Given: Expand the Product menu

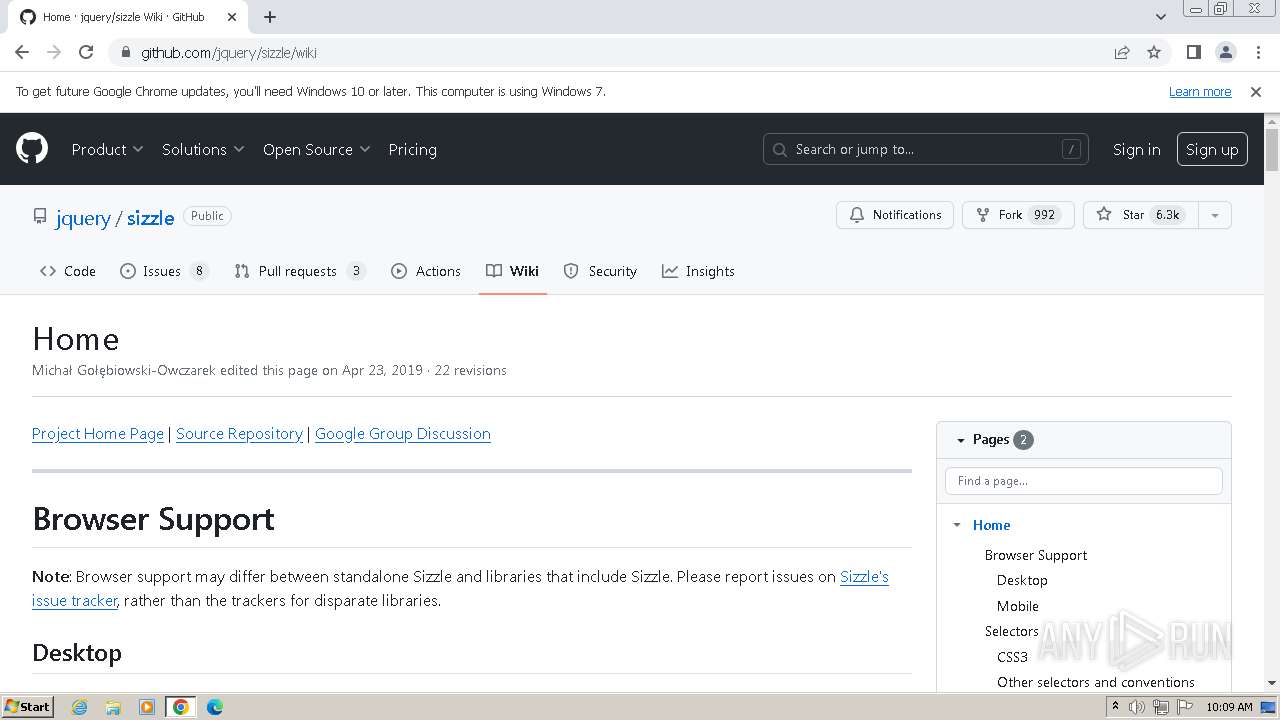Looking at the screenshot, I should pos(107,149).
